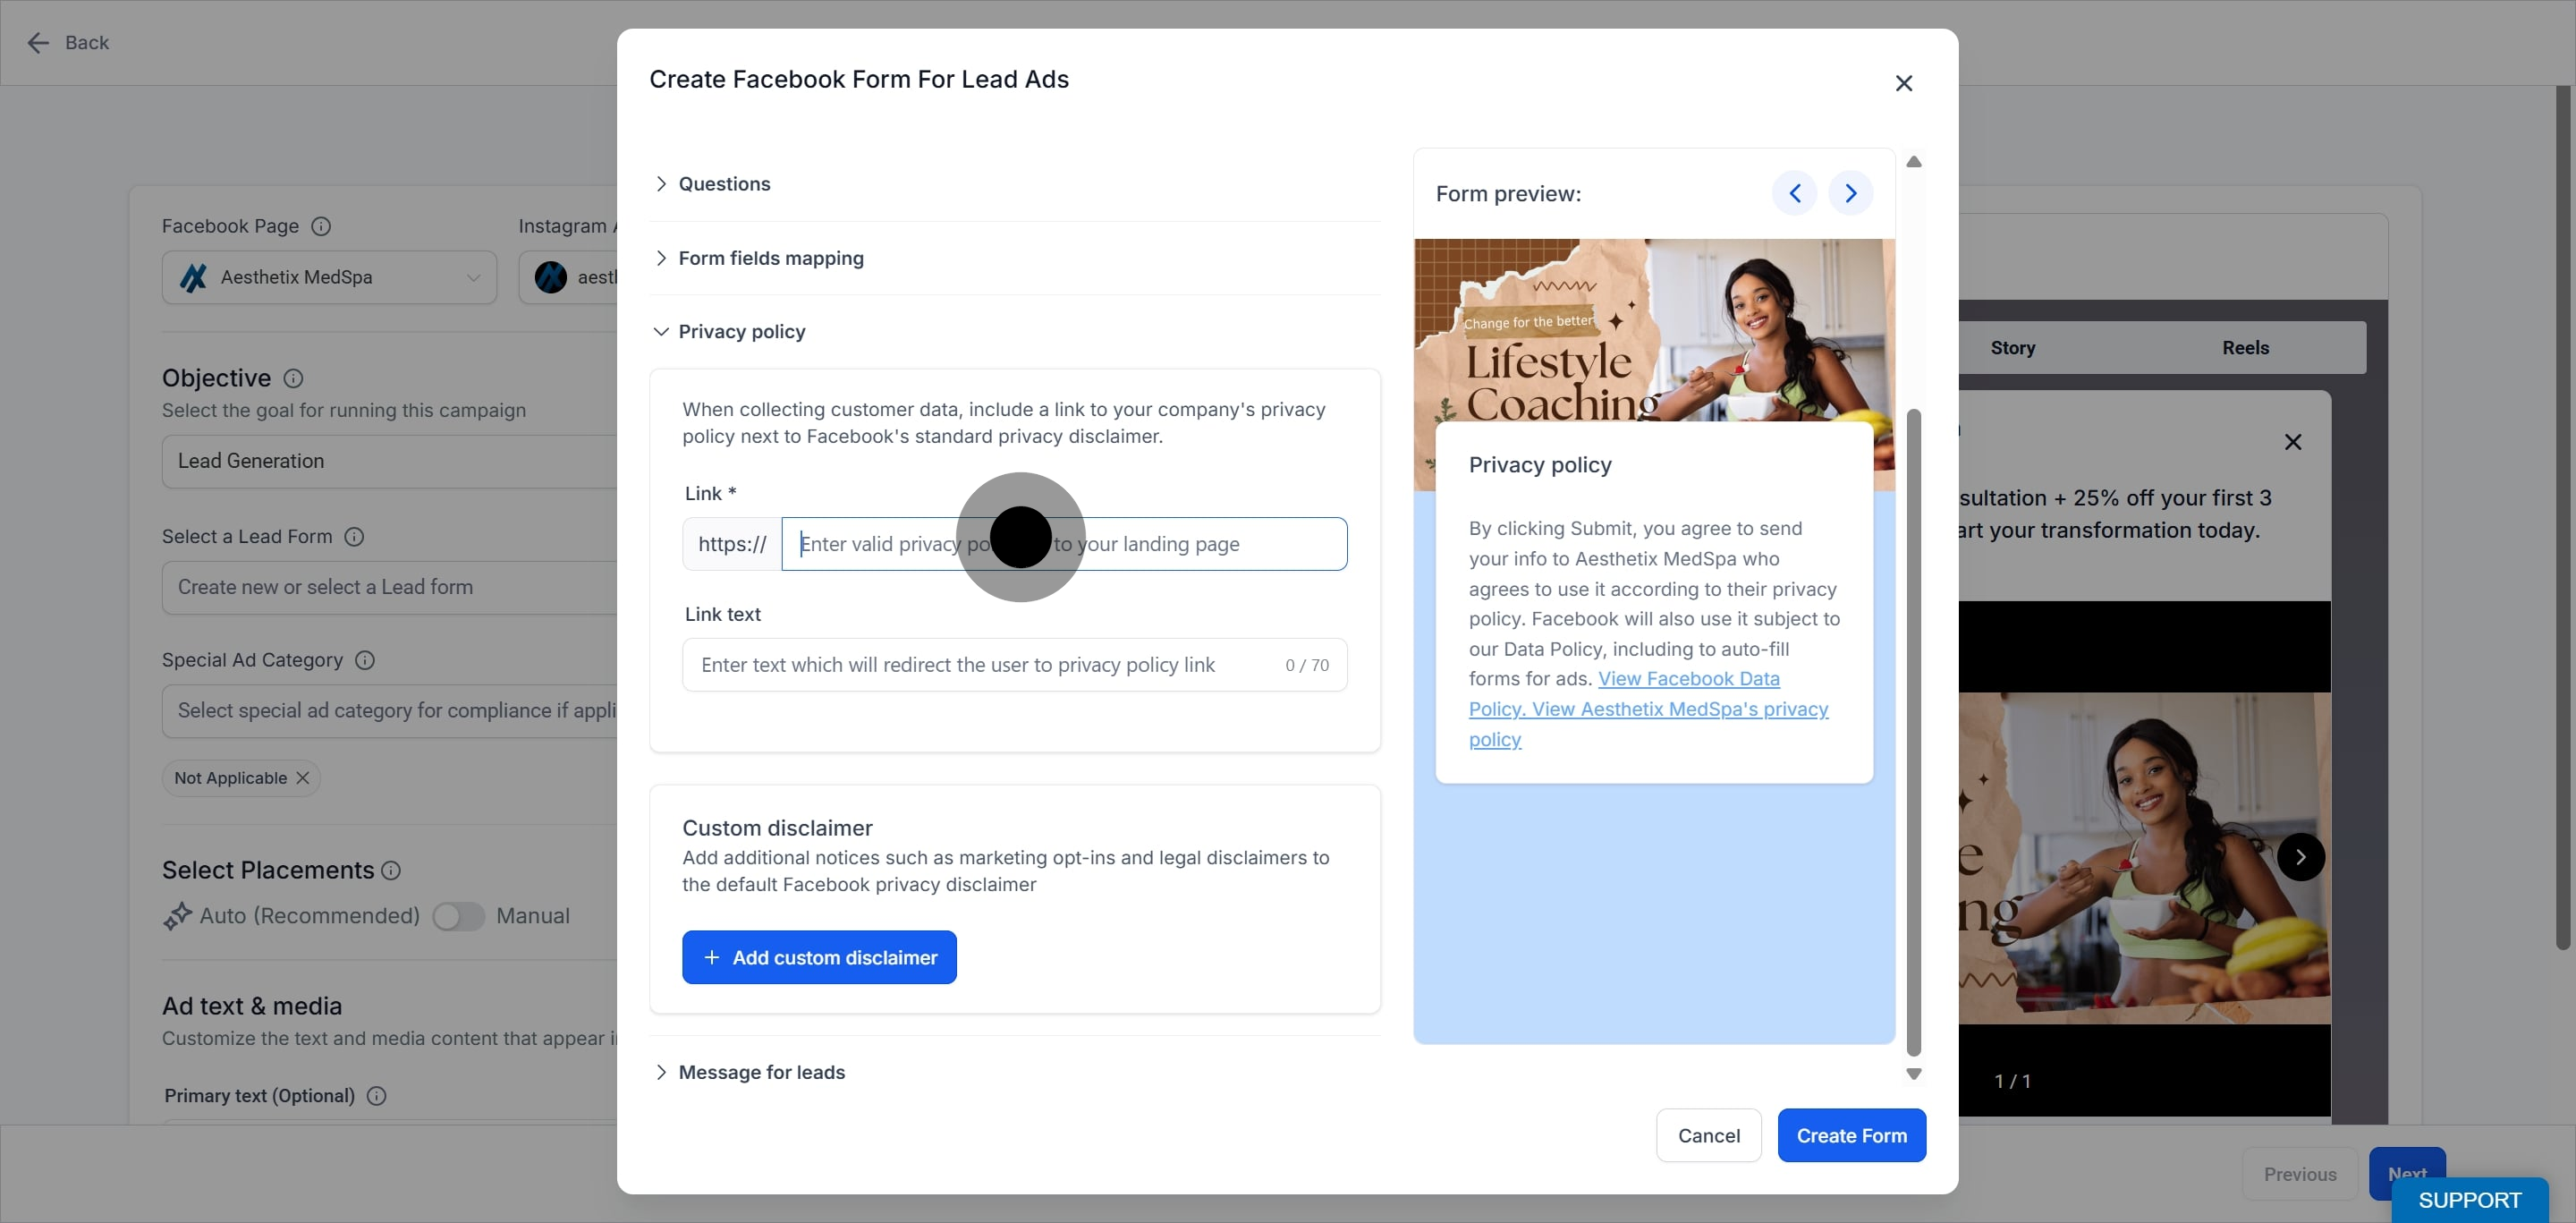The image size is (2576, 1223).
Task: Click the Objective info icon
Action: click(293, 378)
